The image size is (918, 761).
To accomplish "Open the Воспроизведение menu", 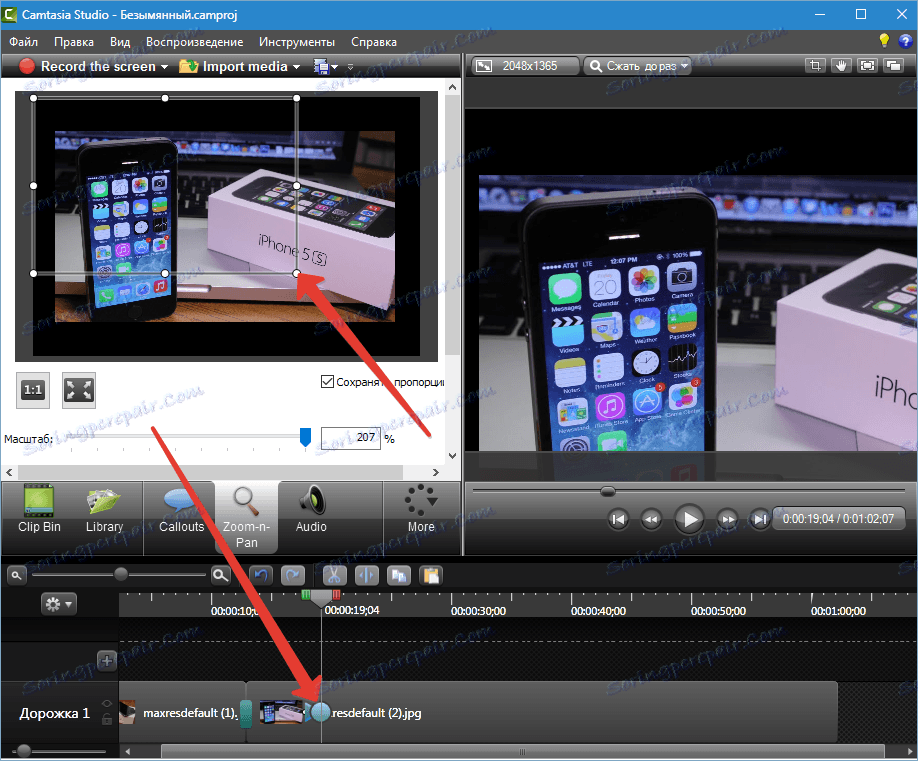I will click(x=194, y=42).
